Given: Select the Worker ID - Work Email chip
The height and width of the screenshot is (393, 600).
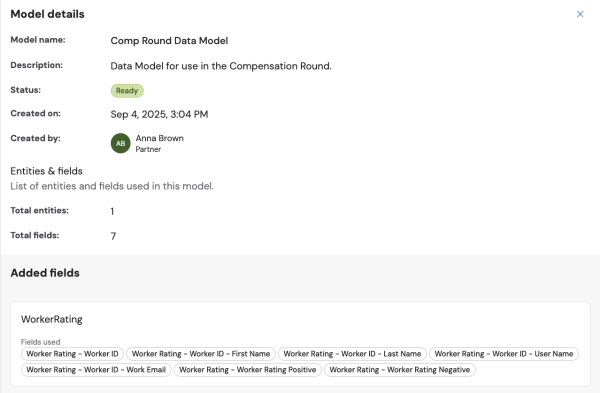Looking at the screenshot, I should [96, 370].
